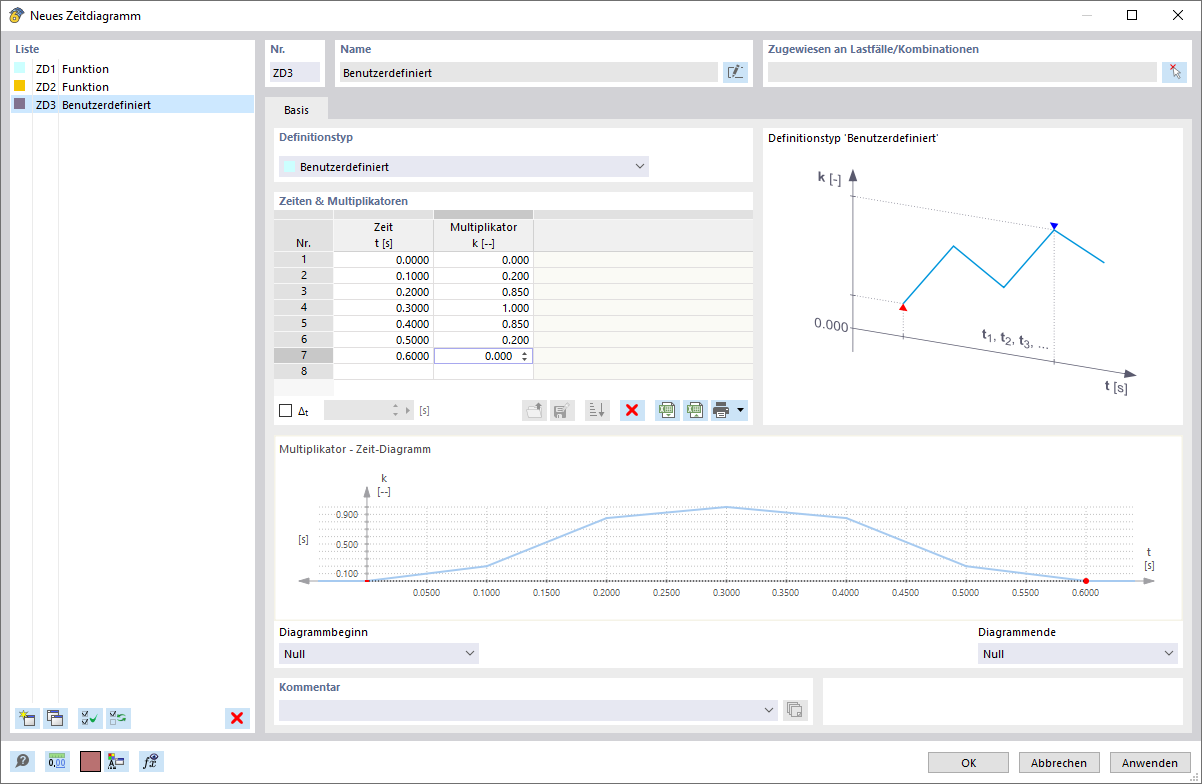Click the open-from-folder icon under the table

point(534,410)
